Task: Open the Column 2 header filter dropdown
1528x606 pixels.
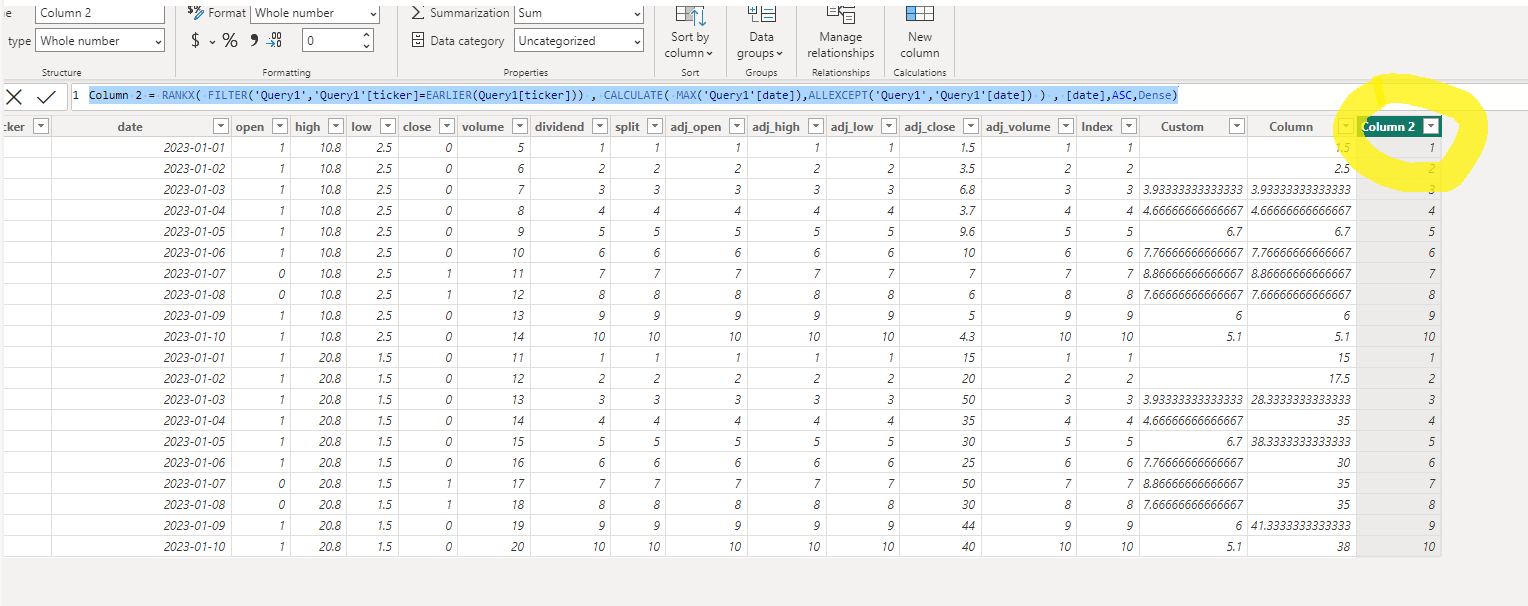Action: pos(1431,126)
